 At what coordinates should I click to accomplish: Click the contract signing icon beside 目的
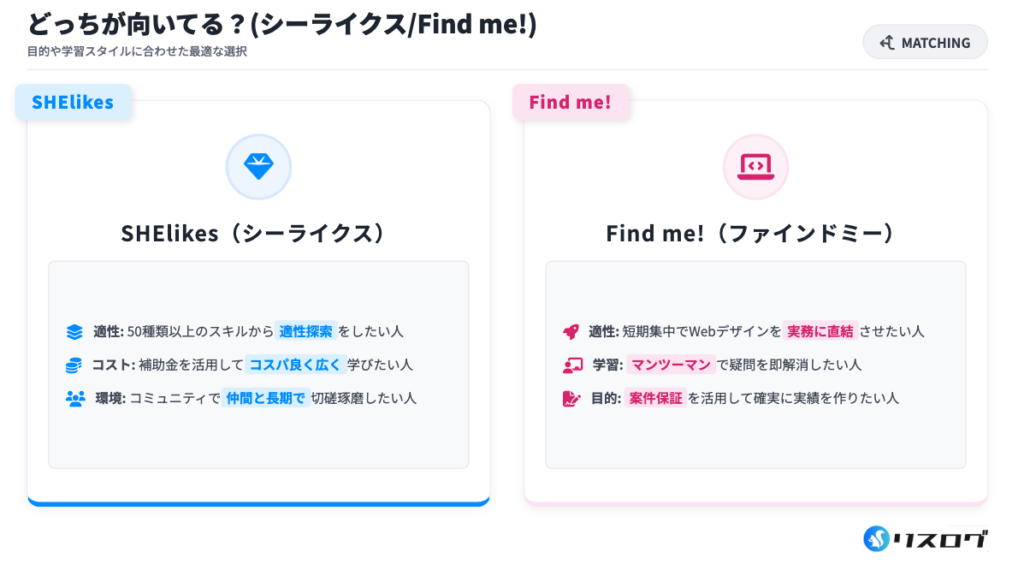tap(572, 398)
